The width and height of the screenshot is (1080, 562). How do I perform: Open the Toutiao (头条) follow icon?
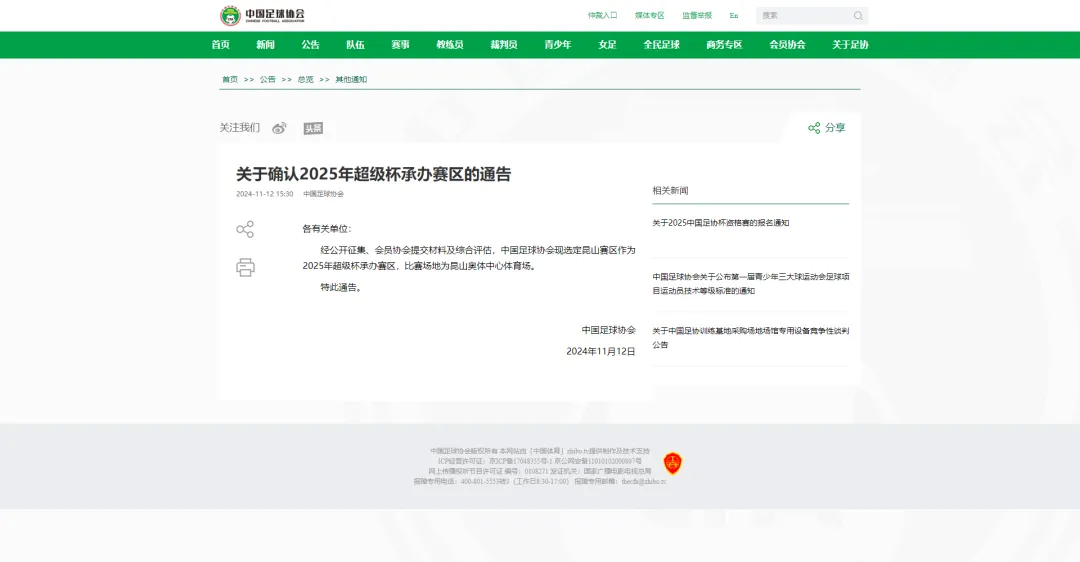[313, 128]
